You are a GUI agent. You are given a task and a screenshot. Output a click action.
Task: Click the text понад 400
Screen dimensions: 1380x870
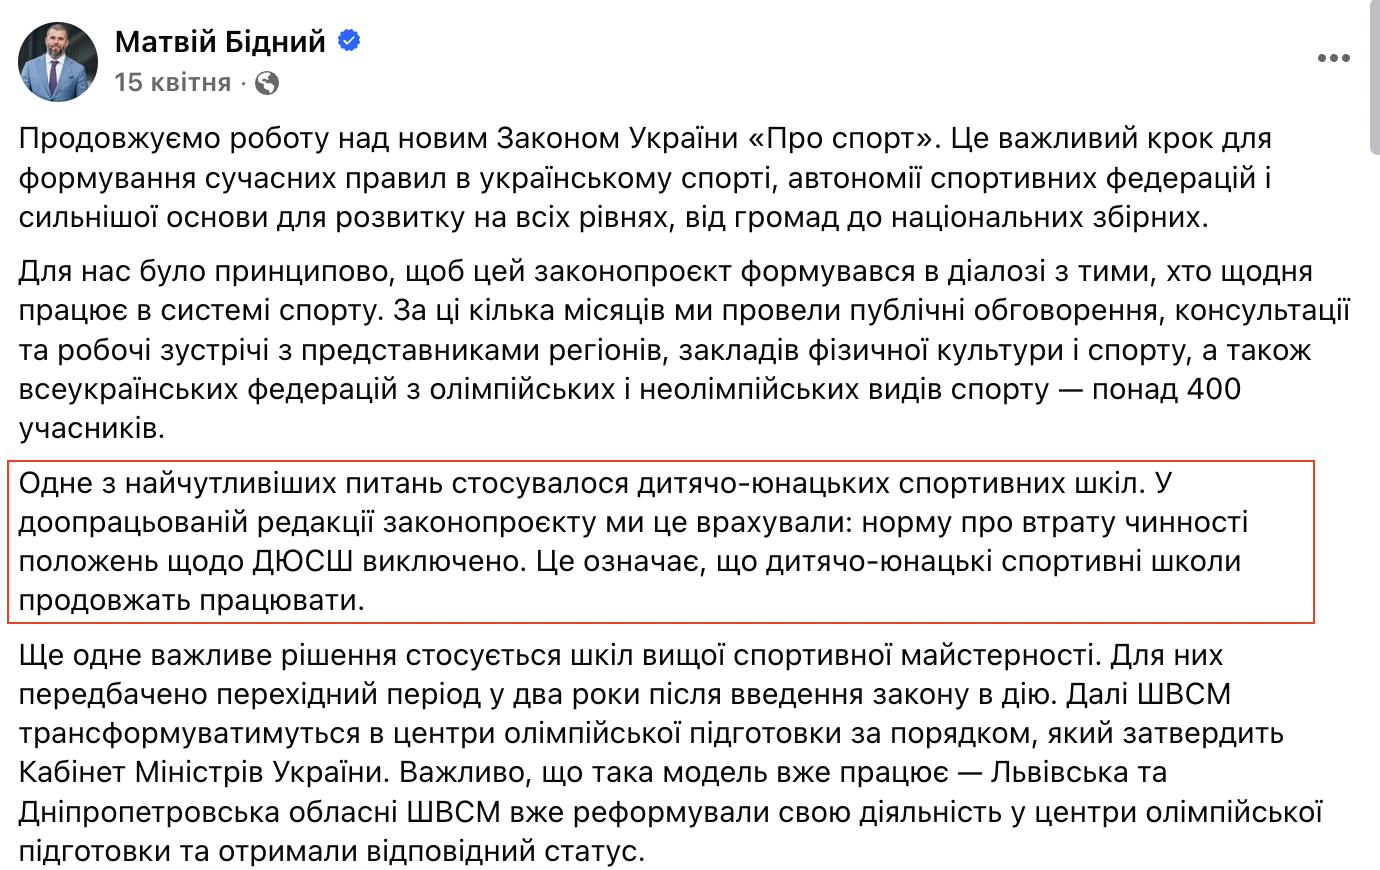[1166, 389]
